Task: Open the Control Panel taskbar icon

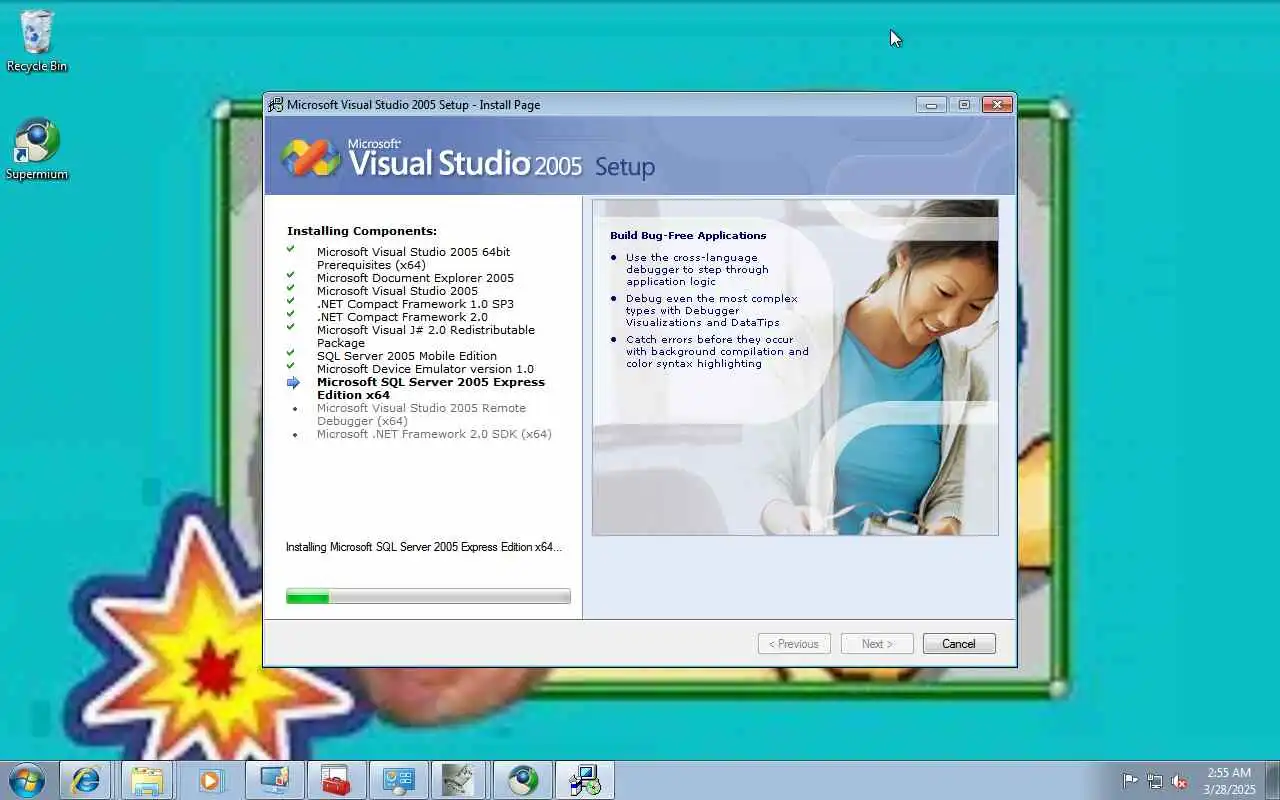Action: [x=398, y=780]
